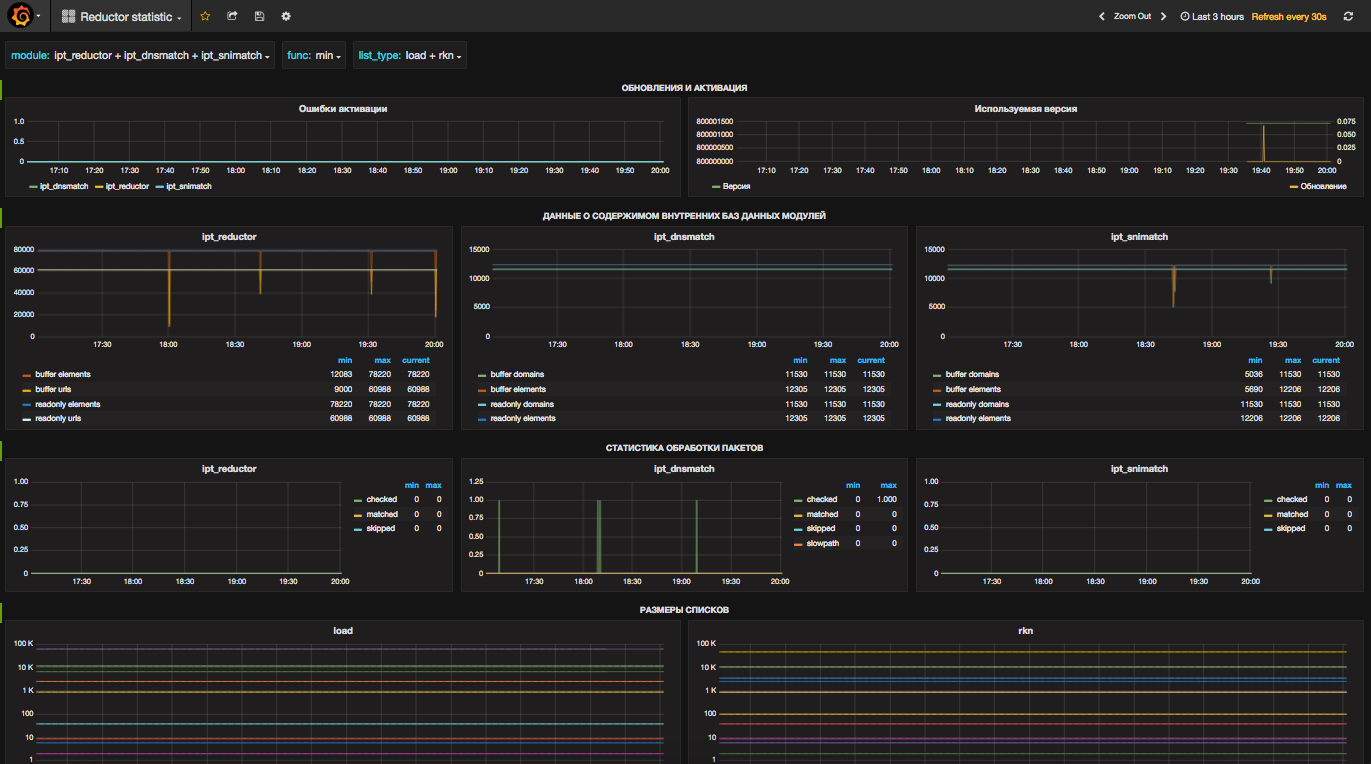
Task: Expand the module variable dropdown
Action: [140, 56]
